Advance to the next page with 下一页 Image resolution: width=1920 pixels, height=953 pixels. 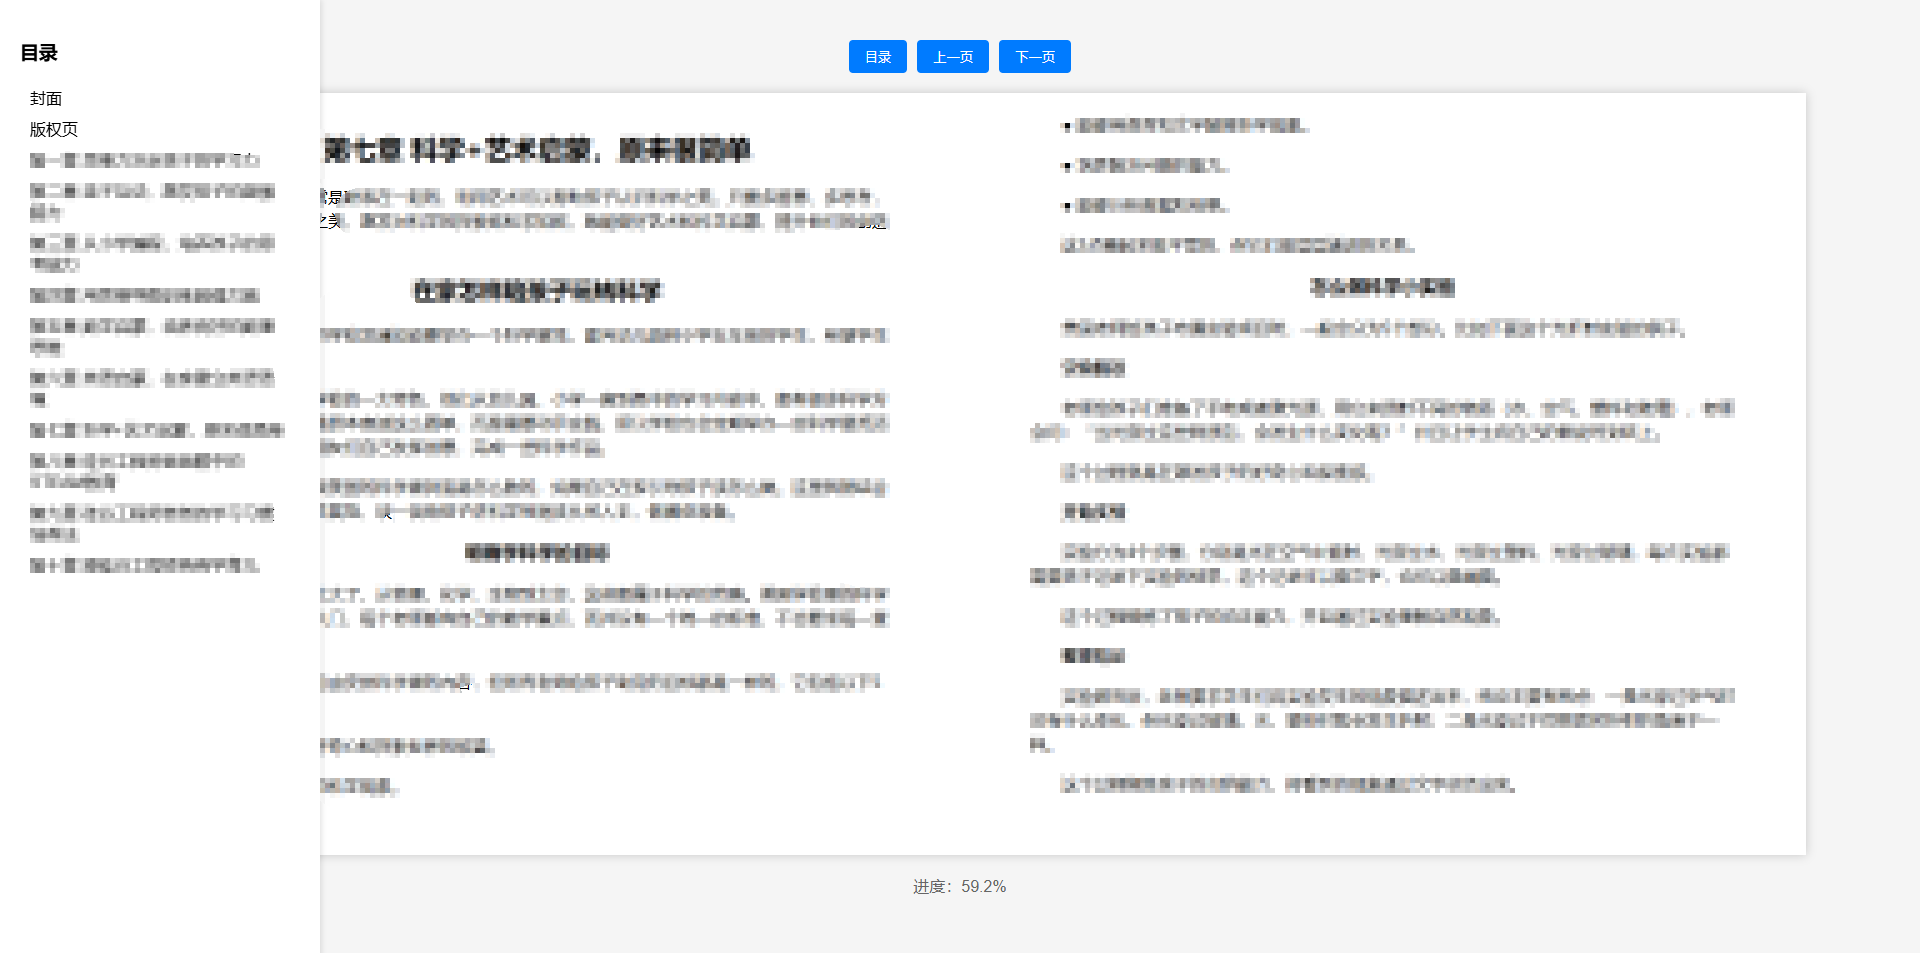pyautogui.click(x=1034, y=56)
